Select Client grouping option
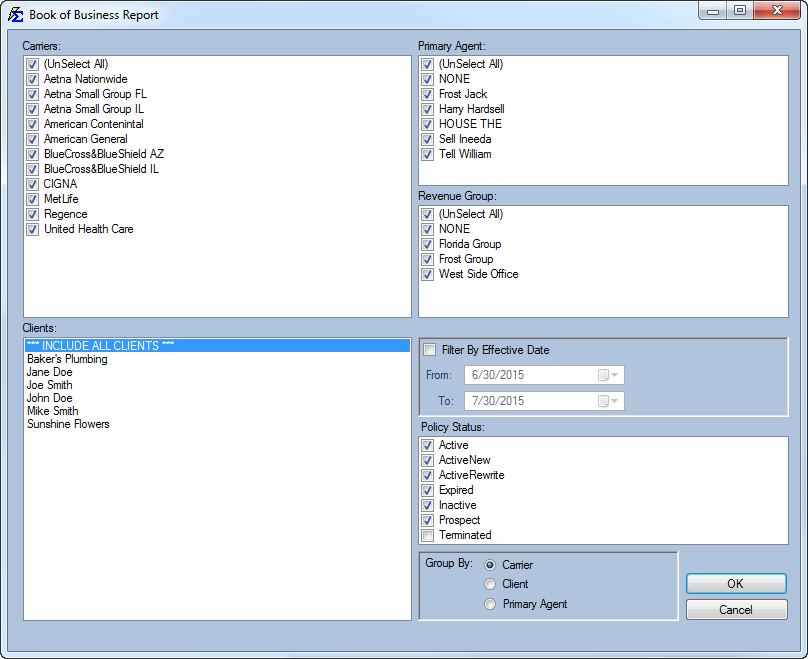This screenshot has width=808, height=659. (x=489, y=584)
